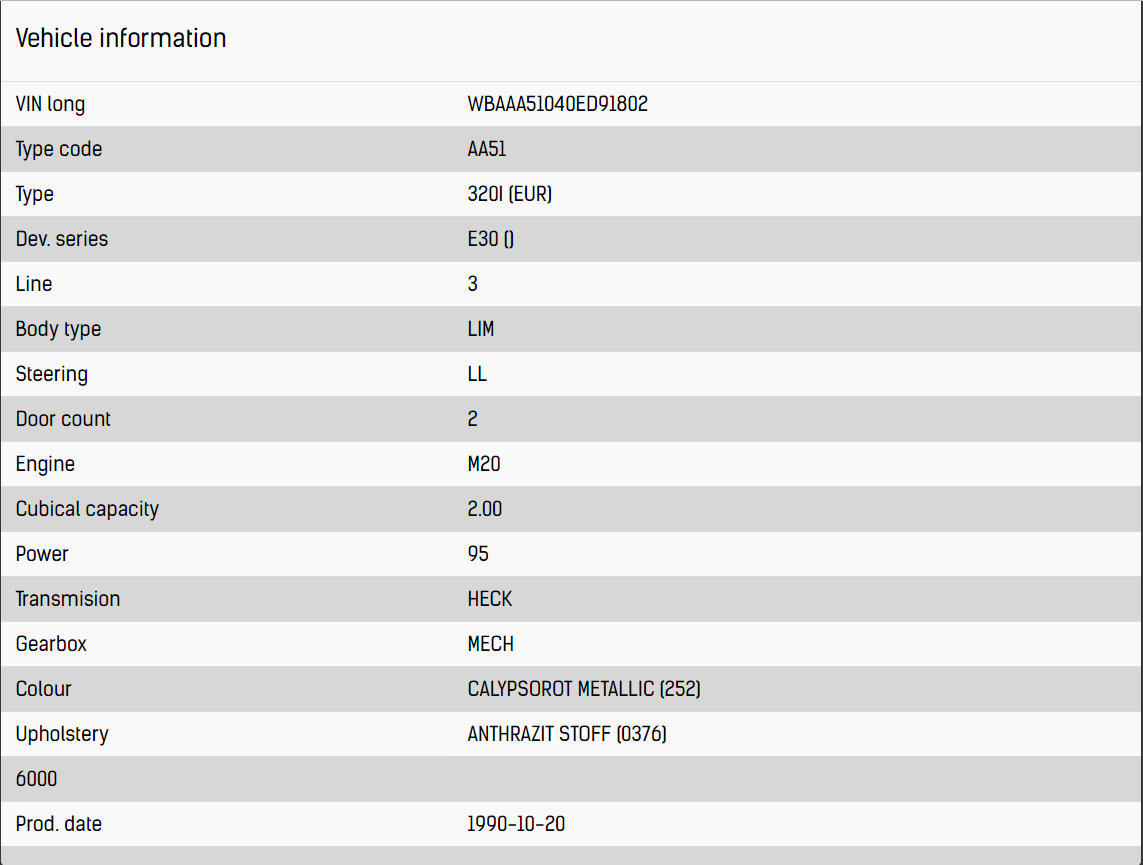Click the Door count label

click(x=63, y=419)
